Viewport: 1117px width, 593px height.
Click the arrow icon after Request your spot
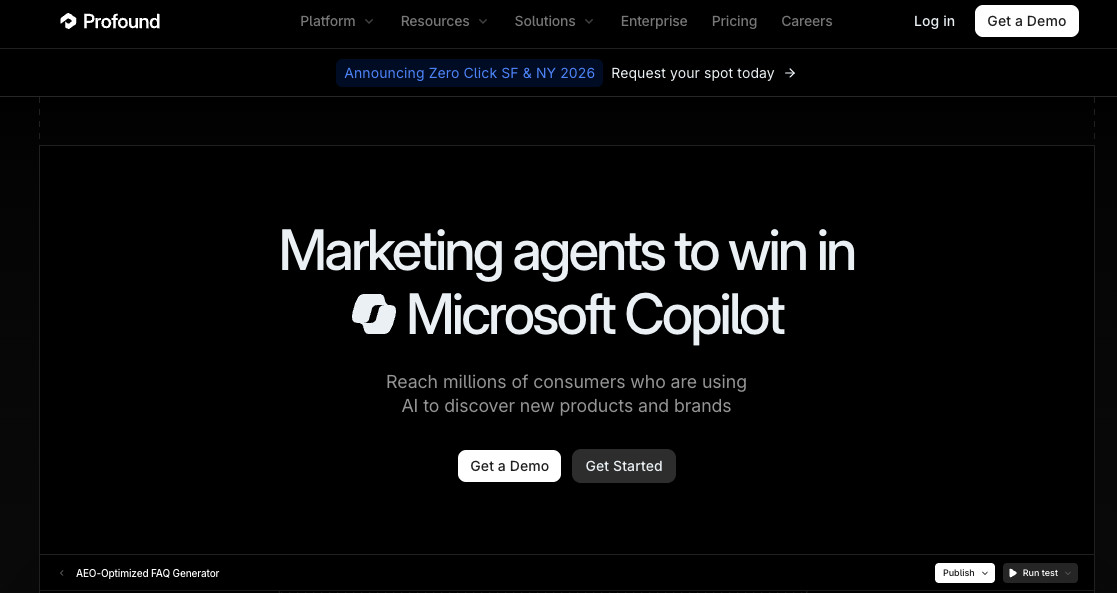pos(790,73)
